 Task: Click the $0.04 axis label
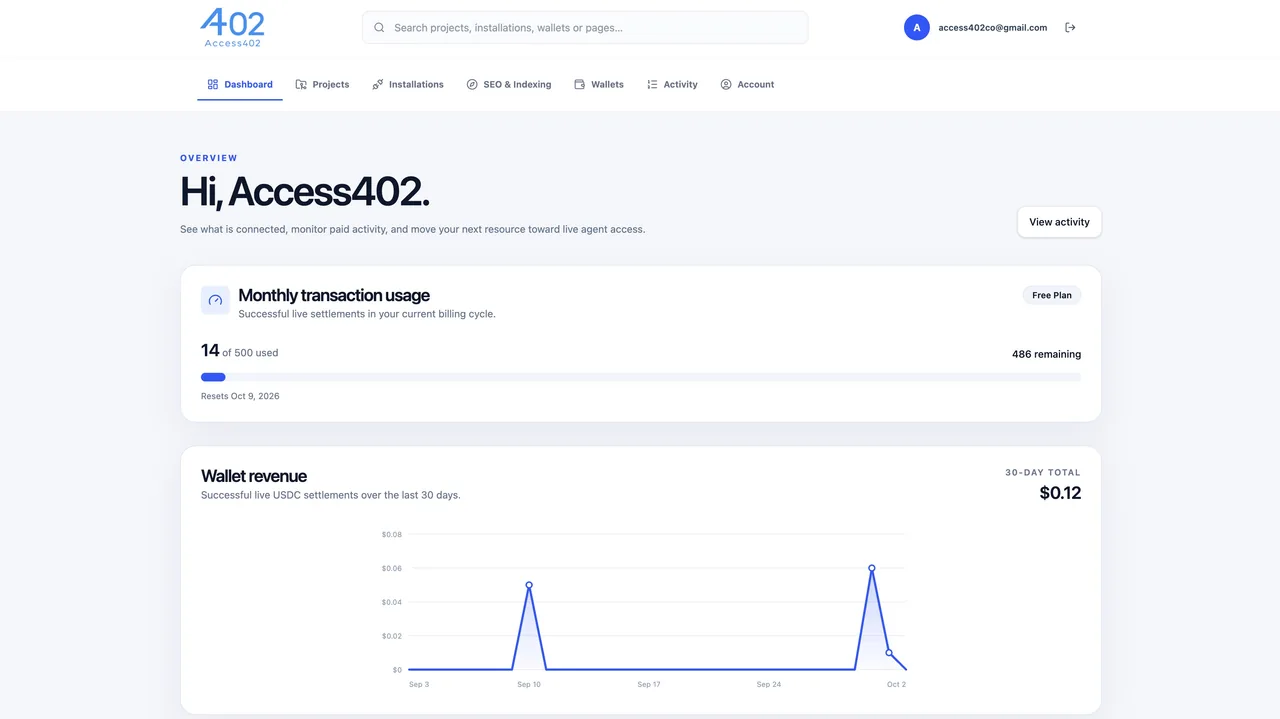tap(391, 602)
